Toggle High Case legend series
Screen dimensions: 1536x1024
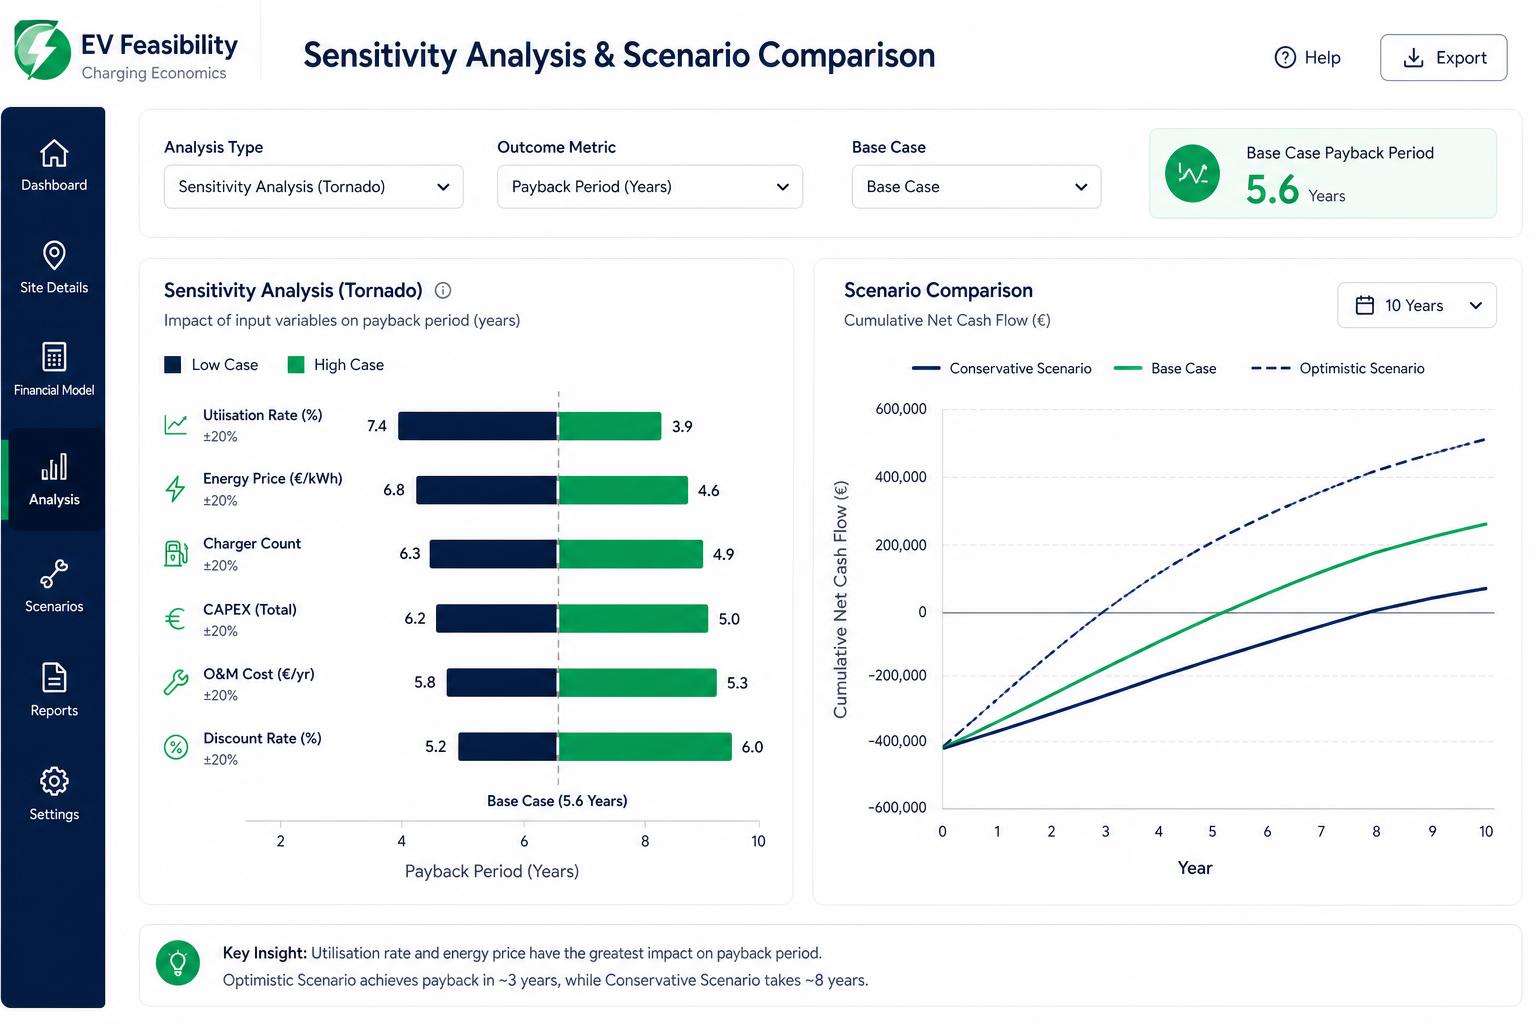(x=336, y=365)
